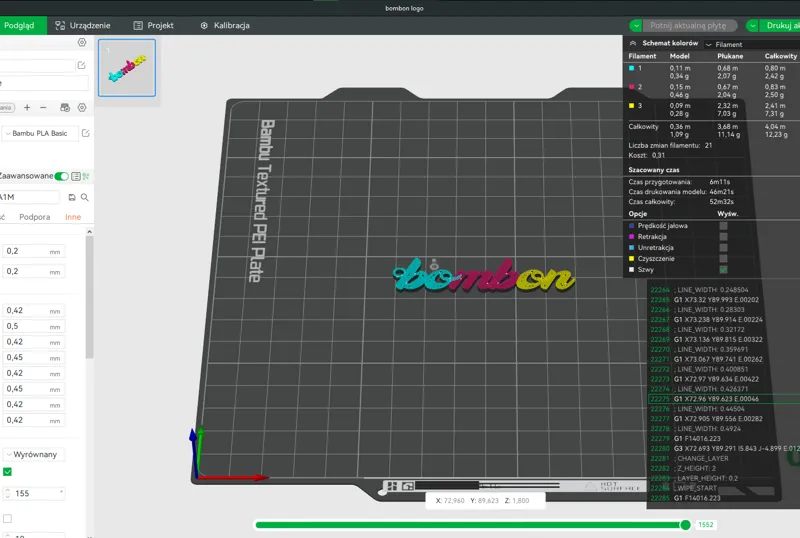Screen dimensions: 800x538
Task: Show Prędkość jałowa travel moves
Action: pos(723,226)
